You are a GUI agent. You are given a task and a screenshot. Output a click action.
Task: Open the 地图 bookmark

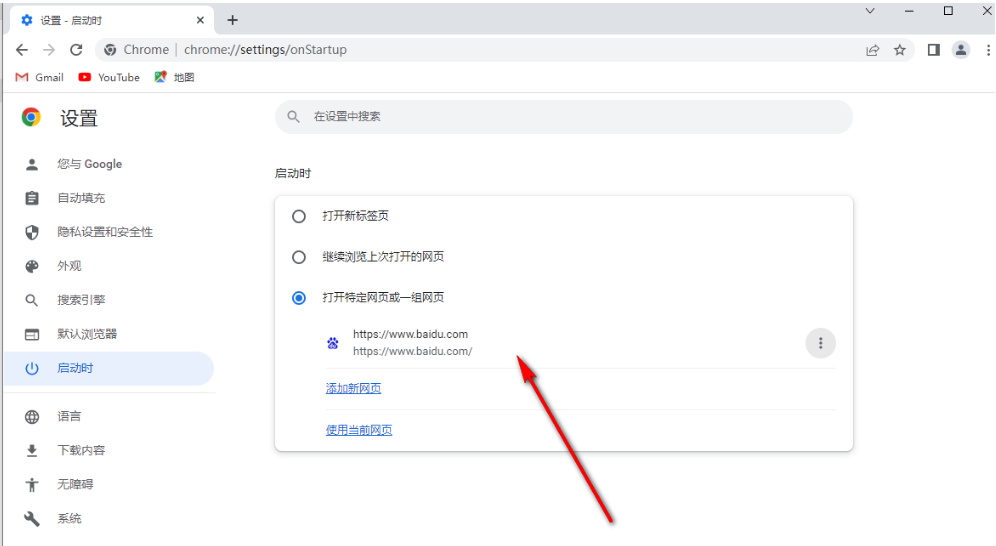pyautogui.click(x=174, y=77)
